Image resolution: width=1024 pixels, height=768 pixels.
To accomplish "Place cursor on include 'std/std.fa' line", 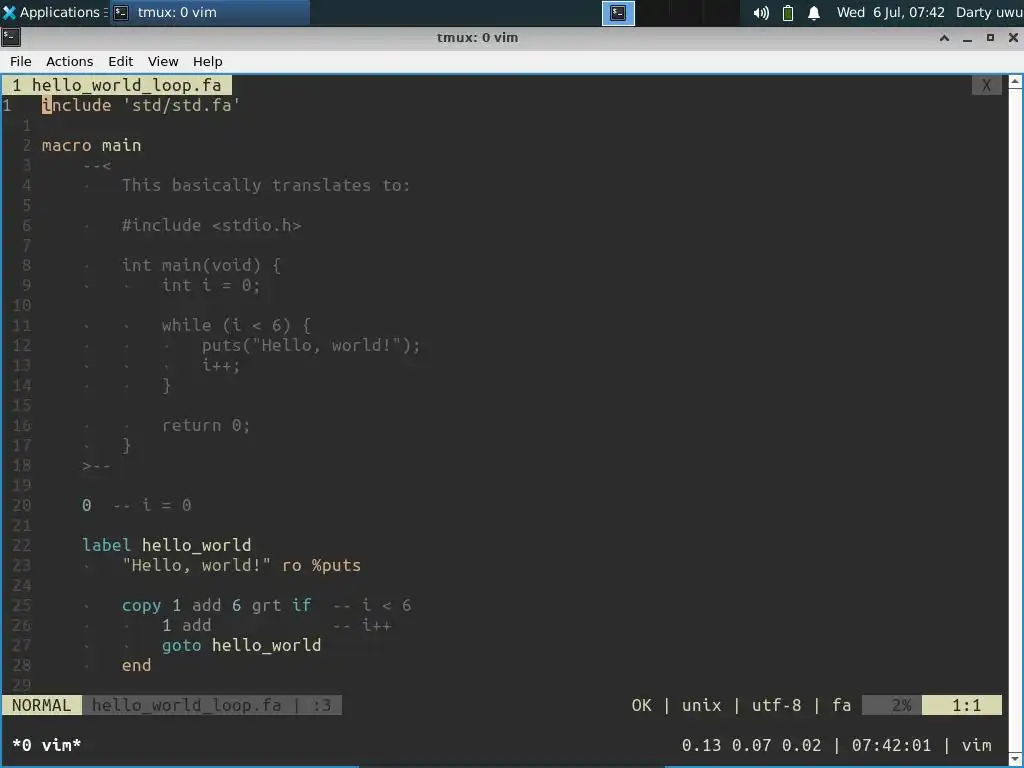I will [141, 105].
